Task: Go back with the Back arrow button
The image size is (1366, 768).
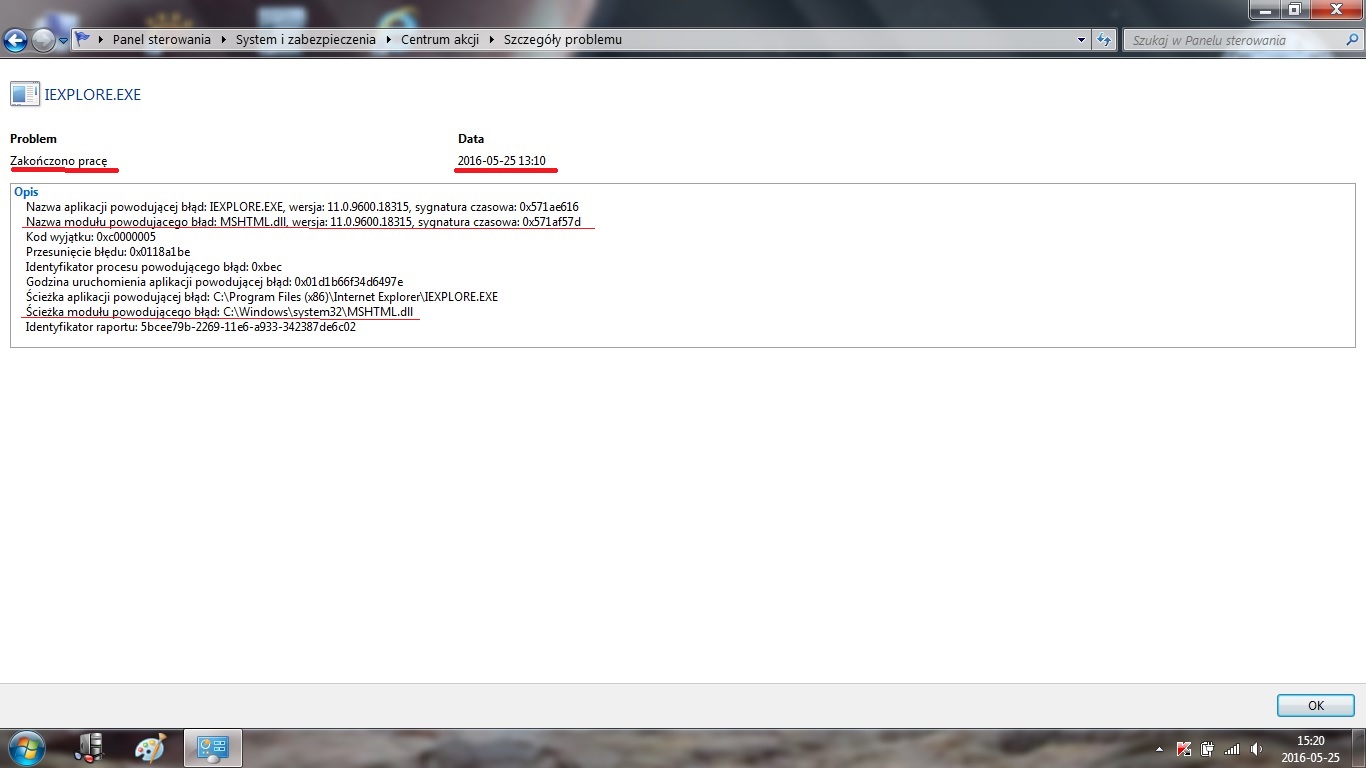Action: (16, 40)
